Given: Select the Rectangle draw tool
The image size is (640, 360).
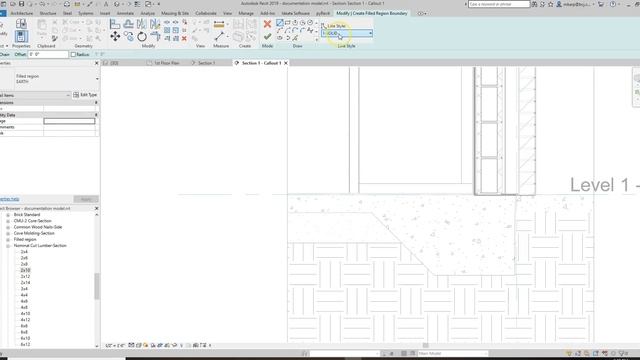Looking at the screenshot, I should [287, 22].
